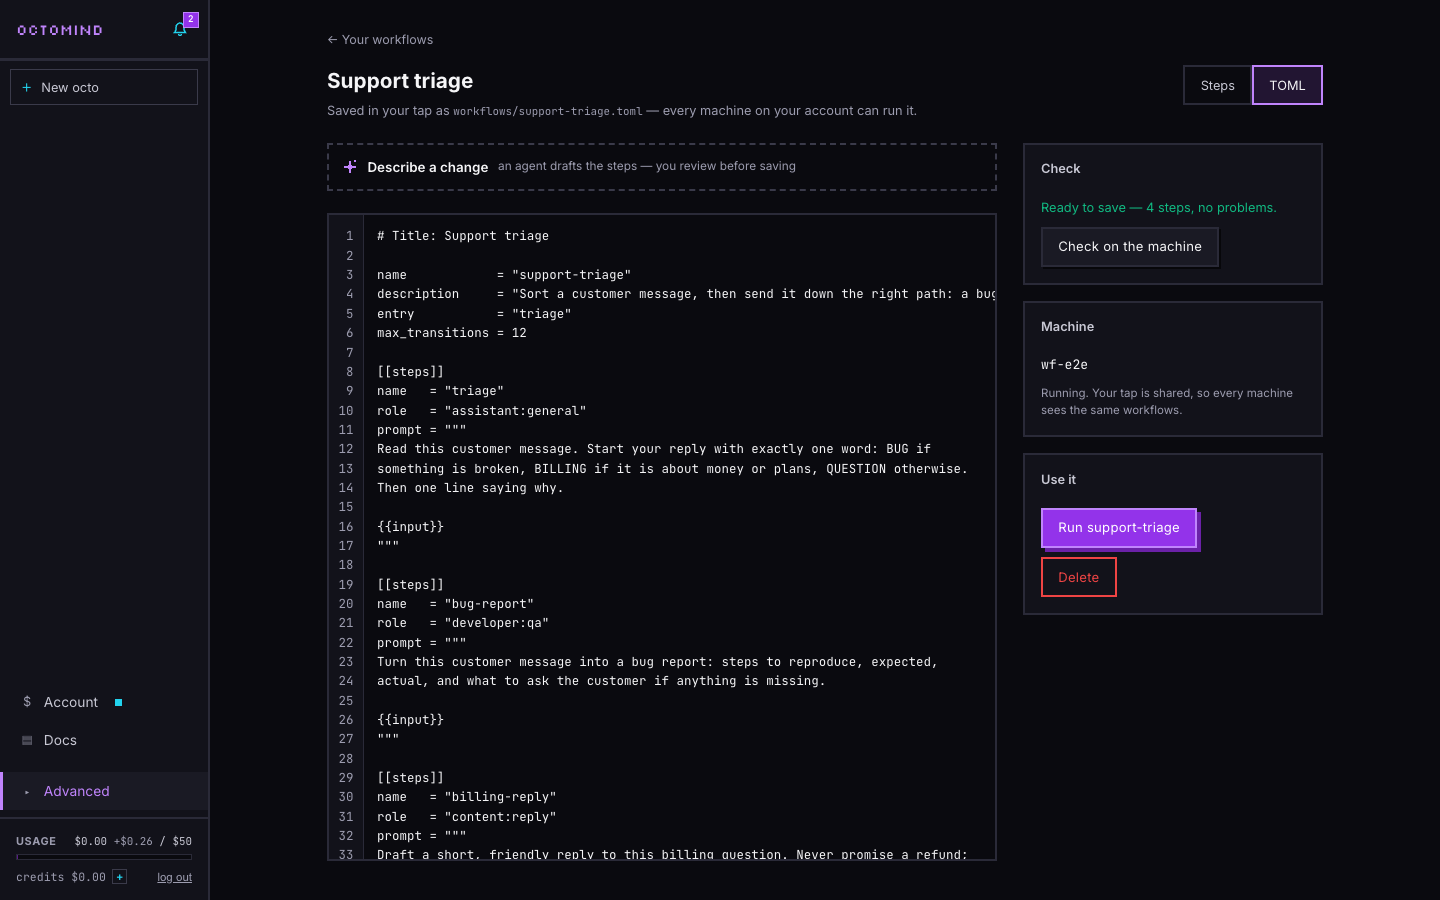Click the 'Use it' panel heading
This screenshot has height=900, width=1440.
click(x=1058, y=480)
